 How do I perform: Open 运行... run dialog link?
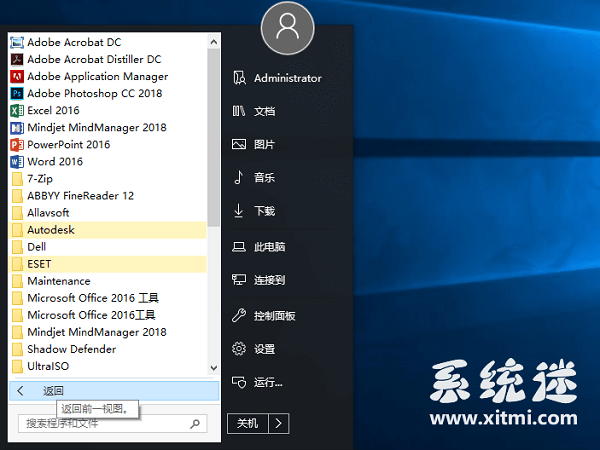click(x=268, y=382)
